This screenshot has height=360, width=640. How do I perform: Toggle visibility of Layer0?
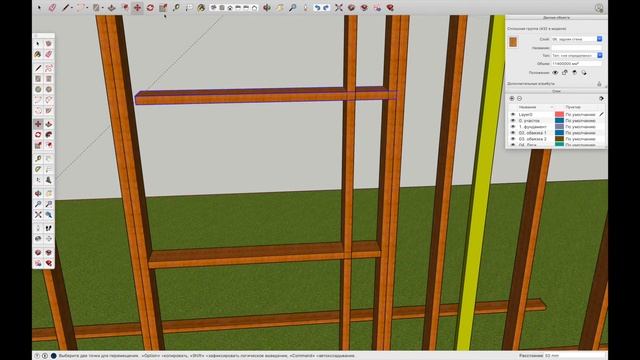point(513,115)
